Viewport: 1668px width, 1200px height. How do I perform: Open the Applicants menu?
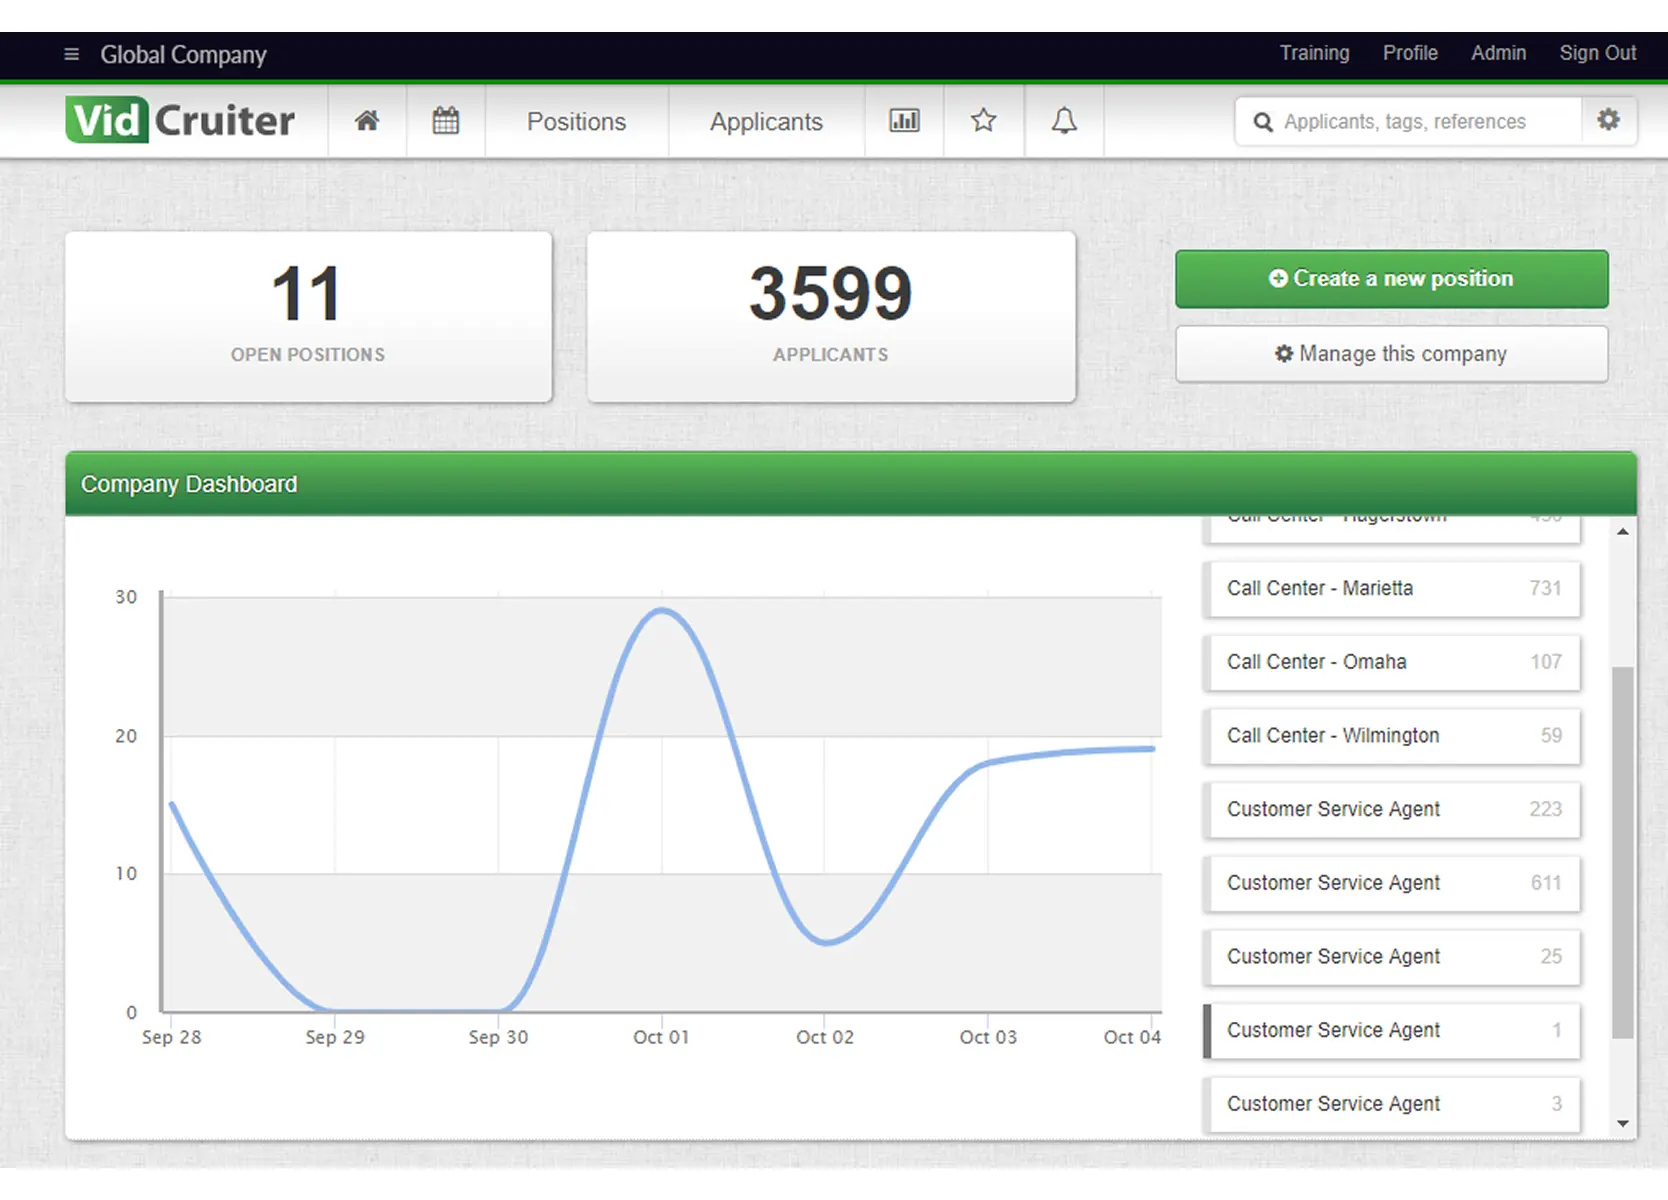[766, 121]
